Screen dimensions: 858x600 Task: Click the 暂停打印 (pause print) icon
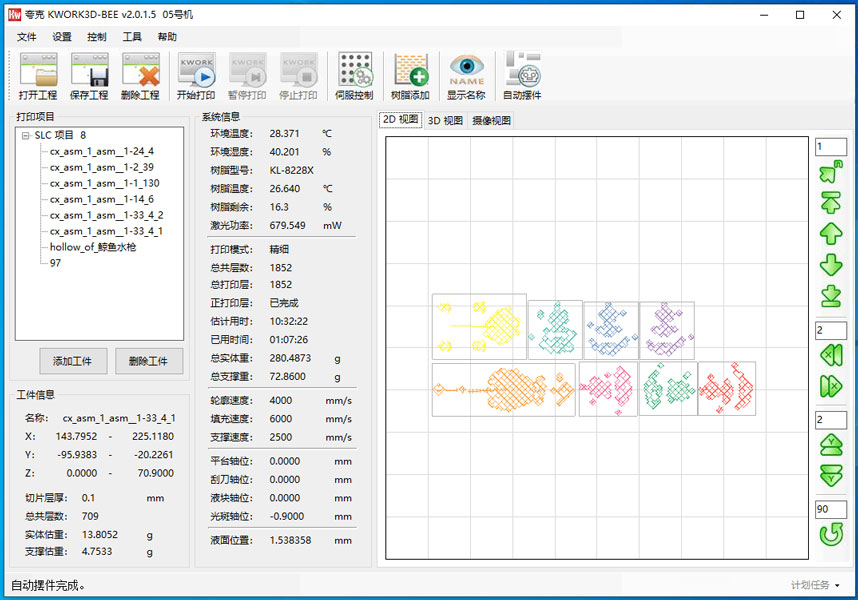click(247, 77)
